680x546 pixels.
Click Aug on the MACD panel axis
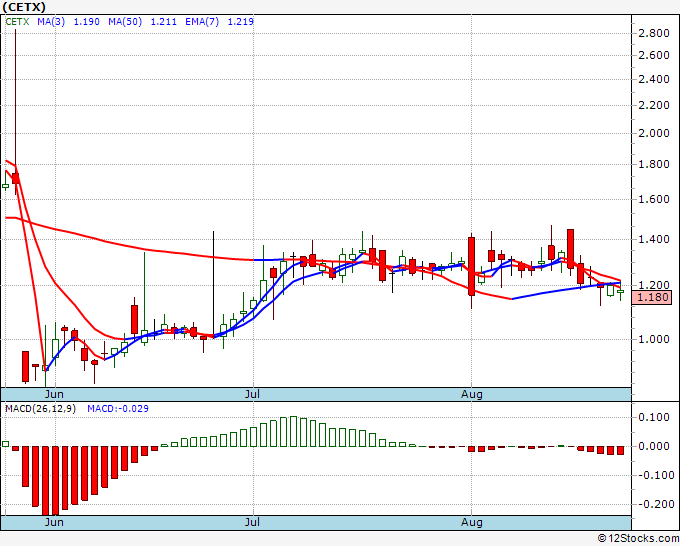472,522
